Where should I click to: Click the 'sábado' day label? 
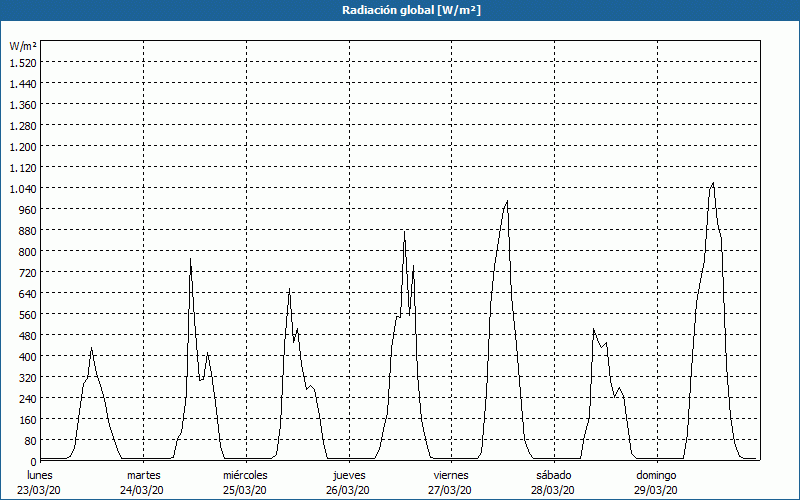click(554, 475)
